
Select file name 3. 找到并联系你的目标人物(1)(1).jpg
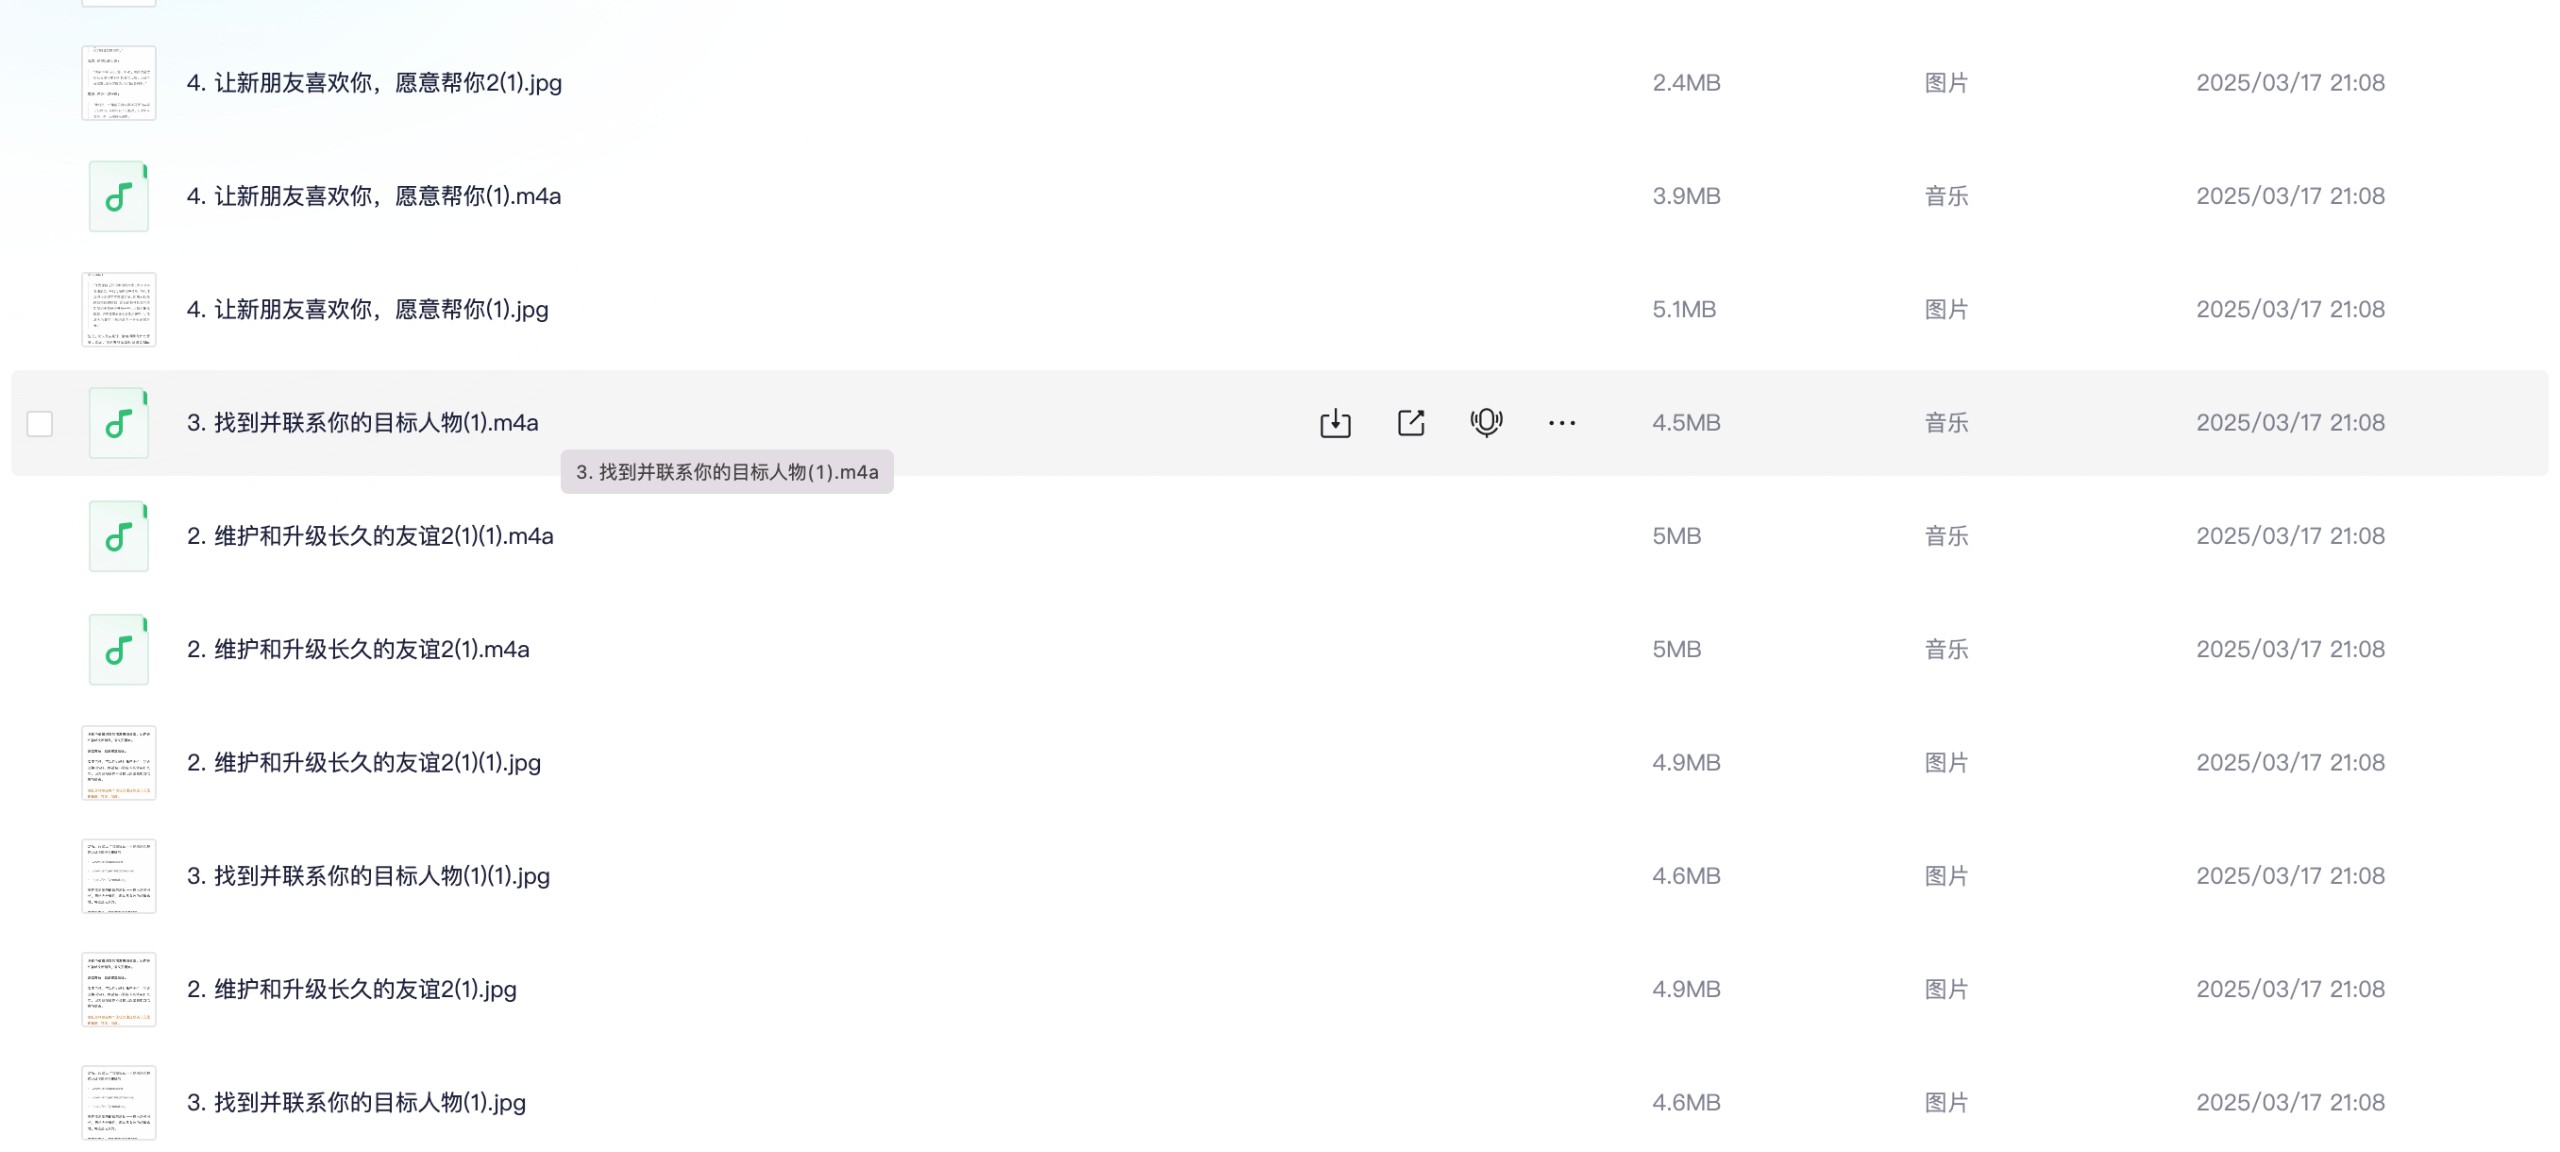pyautogui.click(x=368, y=876)
